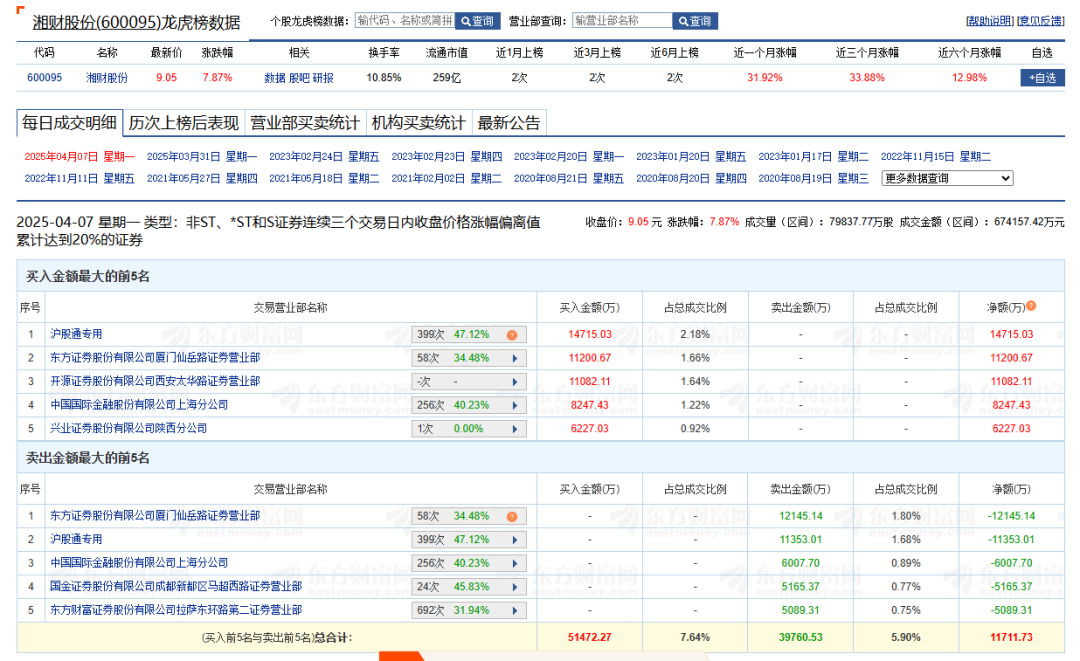
Task: Click the turnover rate value 10.85%
Action: (x=384, y=78)
